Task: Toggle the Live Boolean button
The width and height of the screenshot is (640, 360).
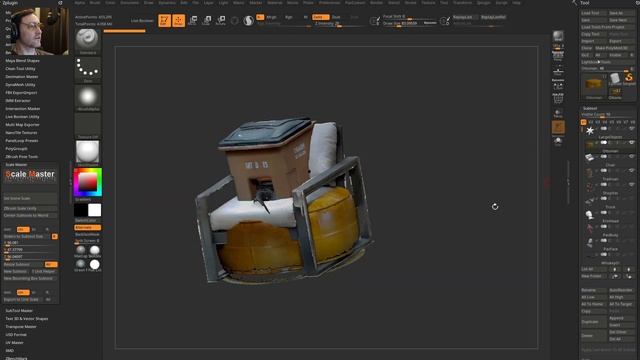Action: tap(142, 20)
